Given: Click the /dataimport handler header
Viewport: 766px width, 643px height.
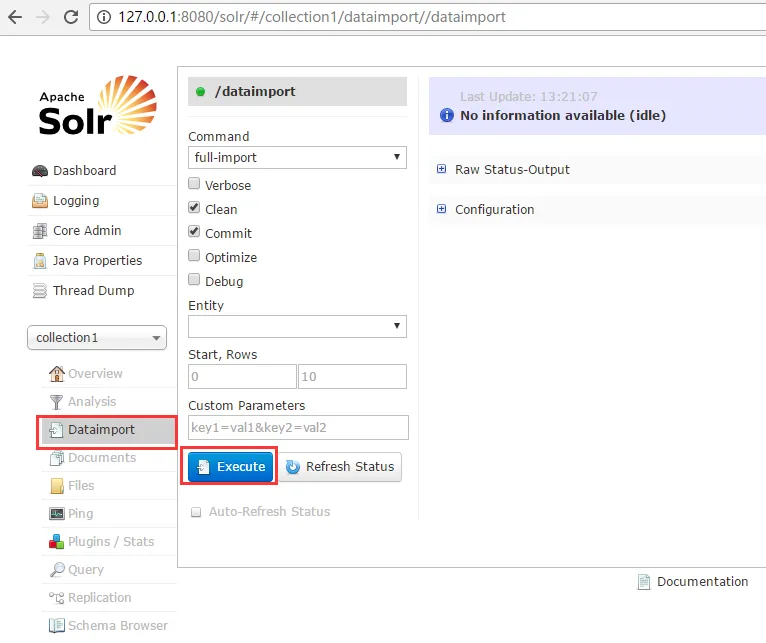Looking at the screenshot, I should pyautogui.click(x=297, y=91).
